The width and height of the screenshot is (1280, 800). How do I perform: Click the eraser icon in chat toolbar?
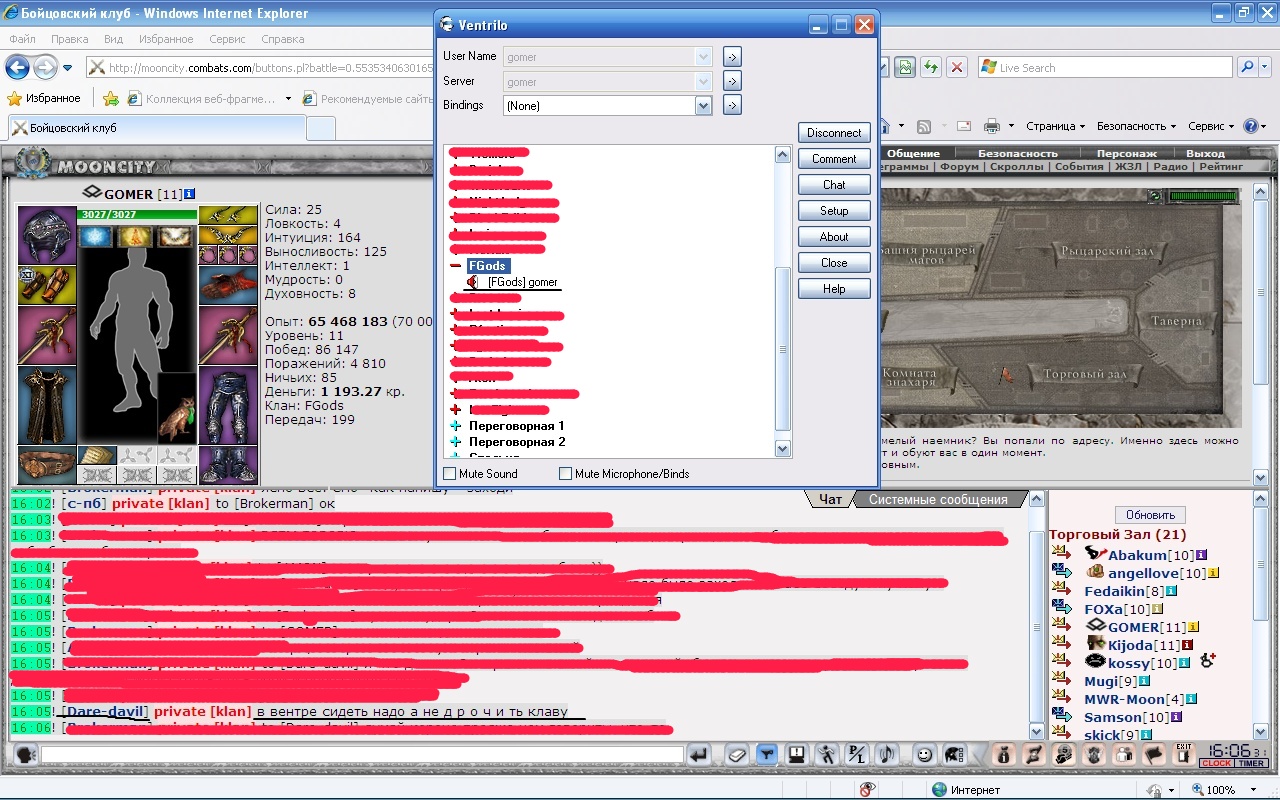[x=737, y=755]
